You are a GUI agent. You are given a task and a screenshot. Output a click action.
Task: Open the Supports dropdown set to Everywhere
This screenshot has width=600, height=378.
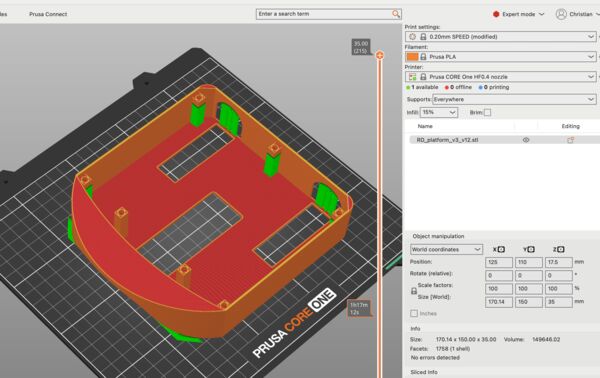coord(514,99)
